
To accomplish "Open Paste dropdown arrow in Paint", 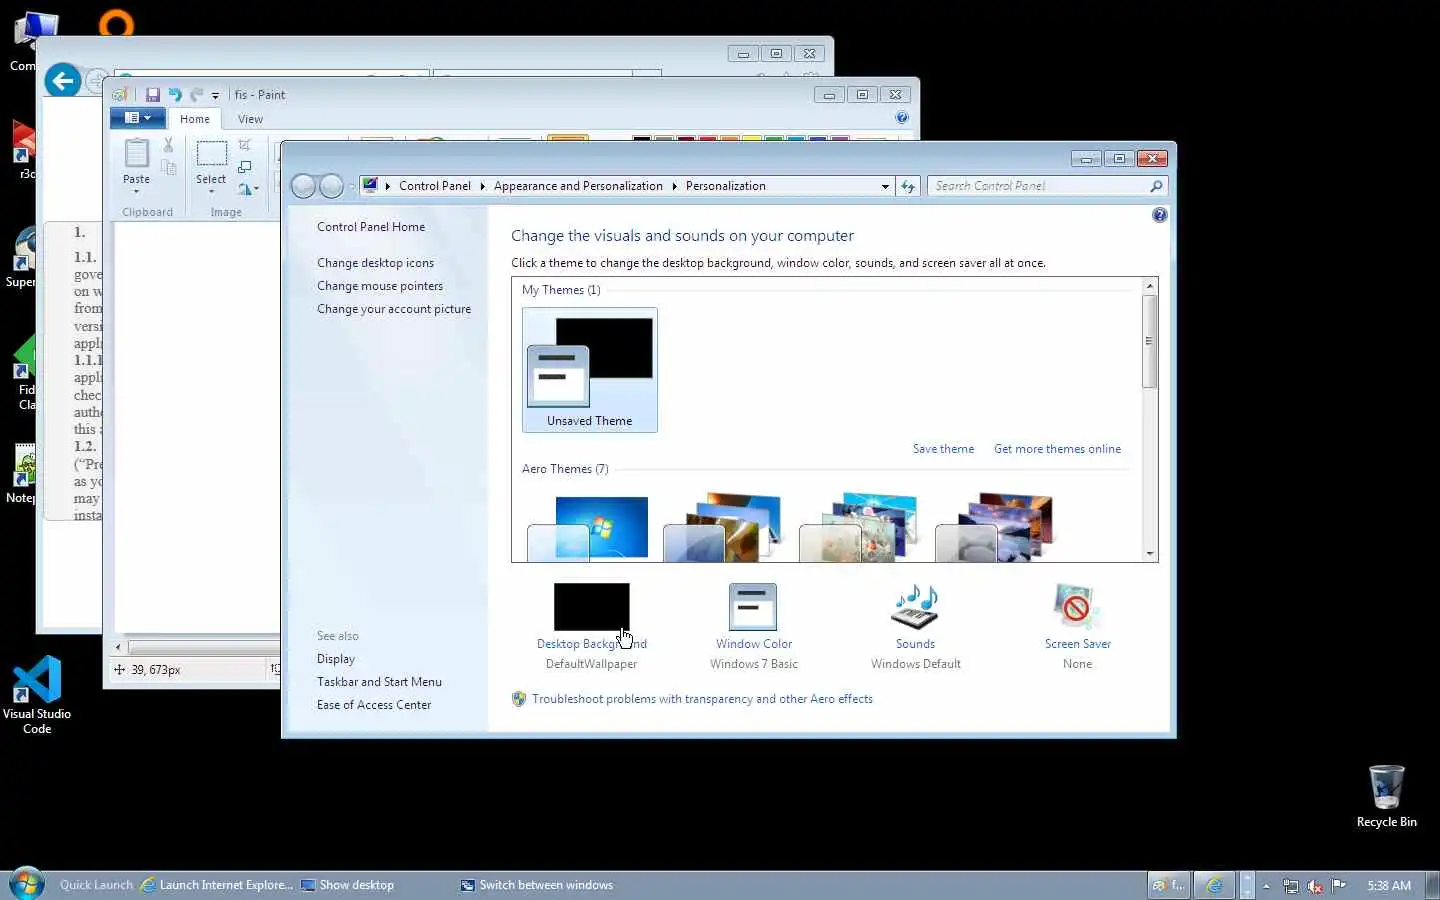I will 136,191.
